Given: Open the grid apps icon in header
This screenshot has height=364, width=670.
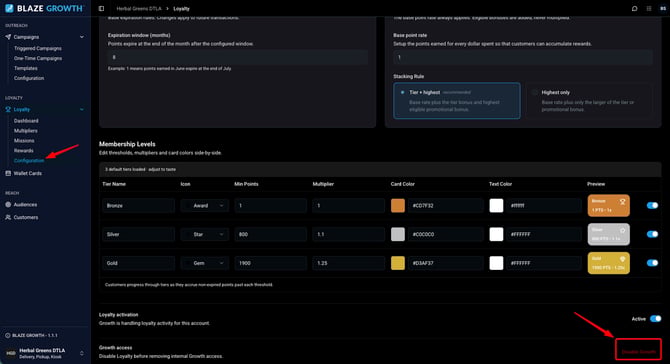Looking at the screenshot, I should coord(649,9).
